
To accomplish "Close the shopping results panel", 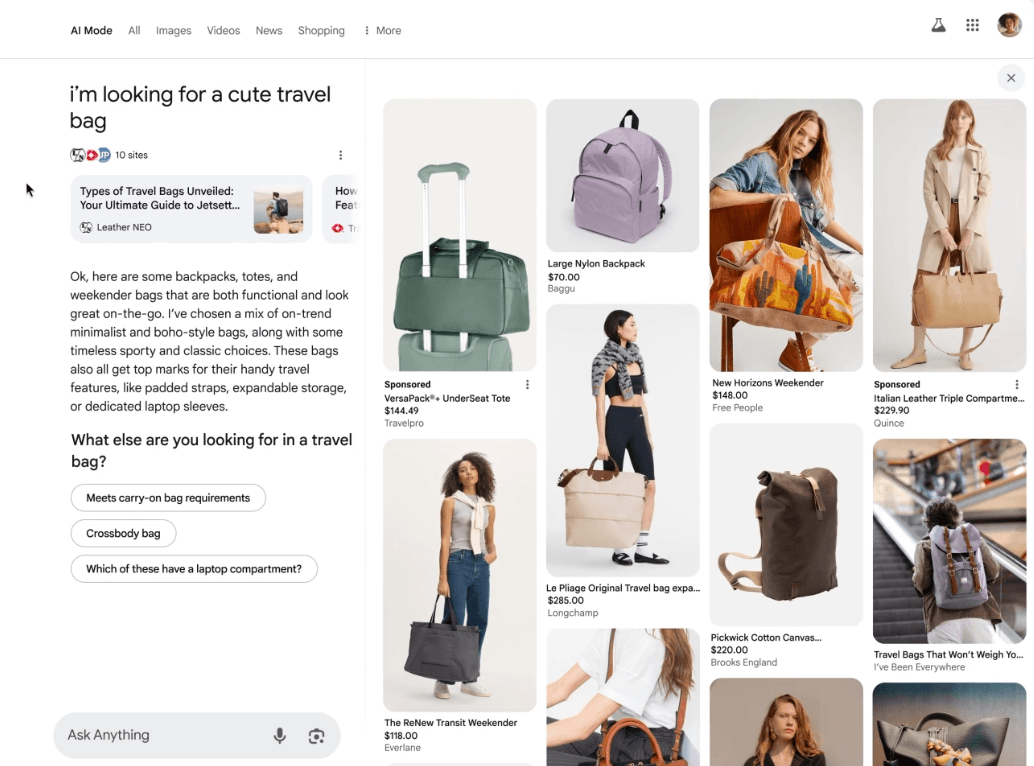I will (x=1010, y=78).
